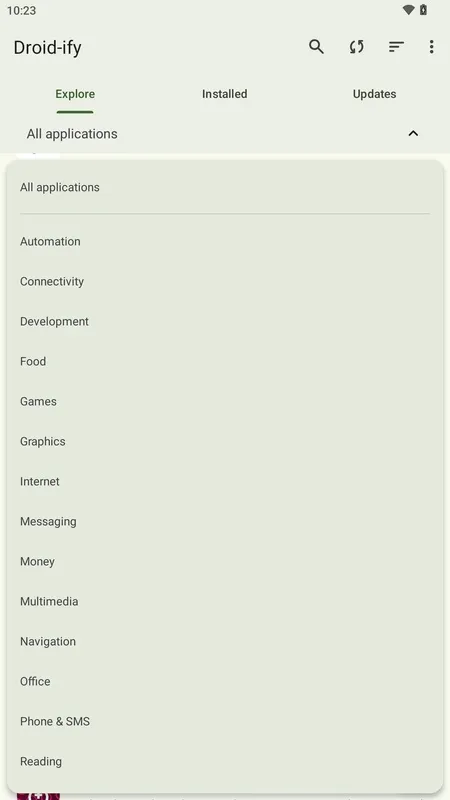The height and width of the screenshot is (800, 450).
Task: Select the Automation category
Action: pyautogui.click(x=225, y=241)
